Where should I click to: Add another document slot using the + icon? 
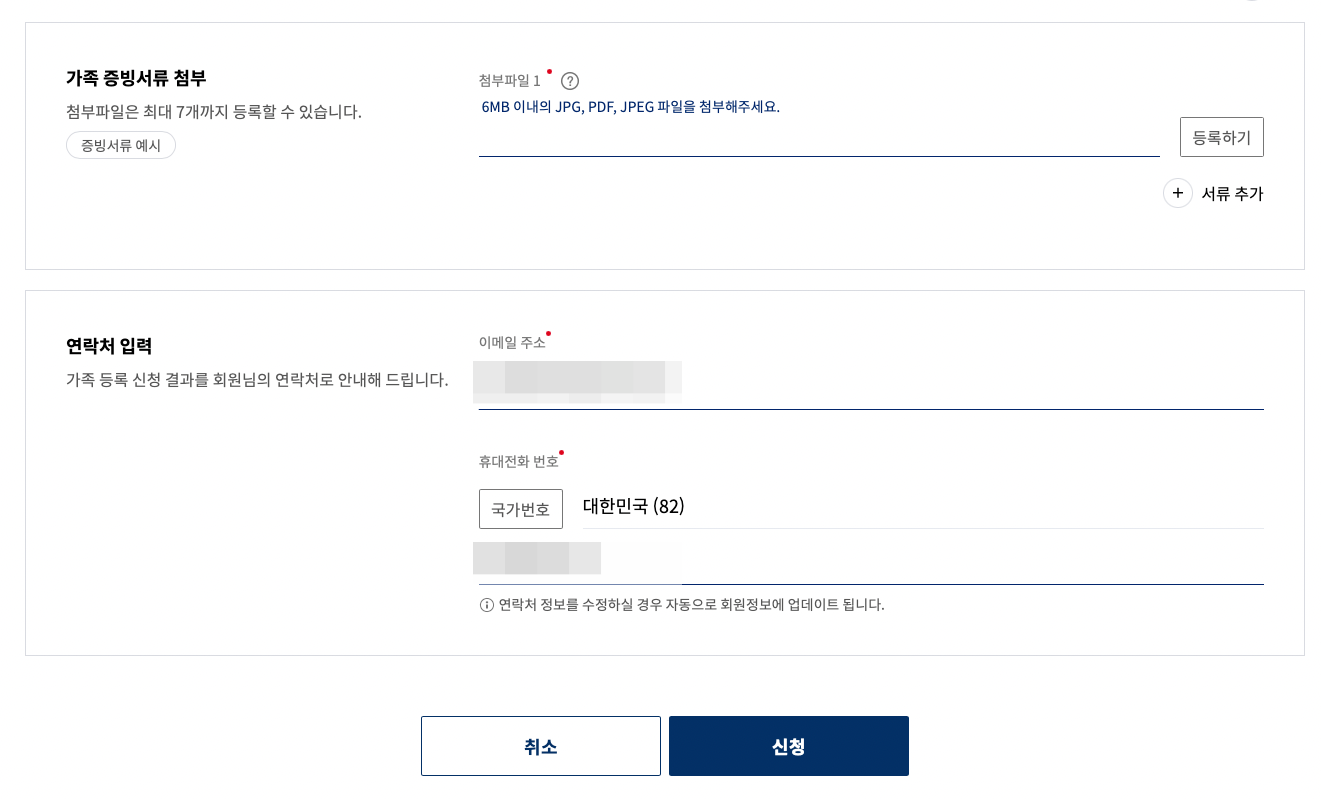point(1178,193)
